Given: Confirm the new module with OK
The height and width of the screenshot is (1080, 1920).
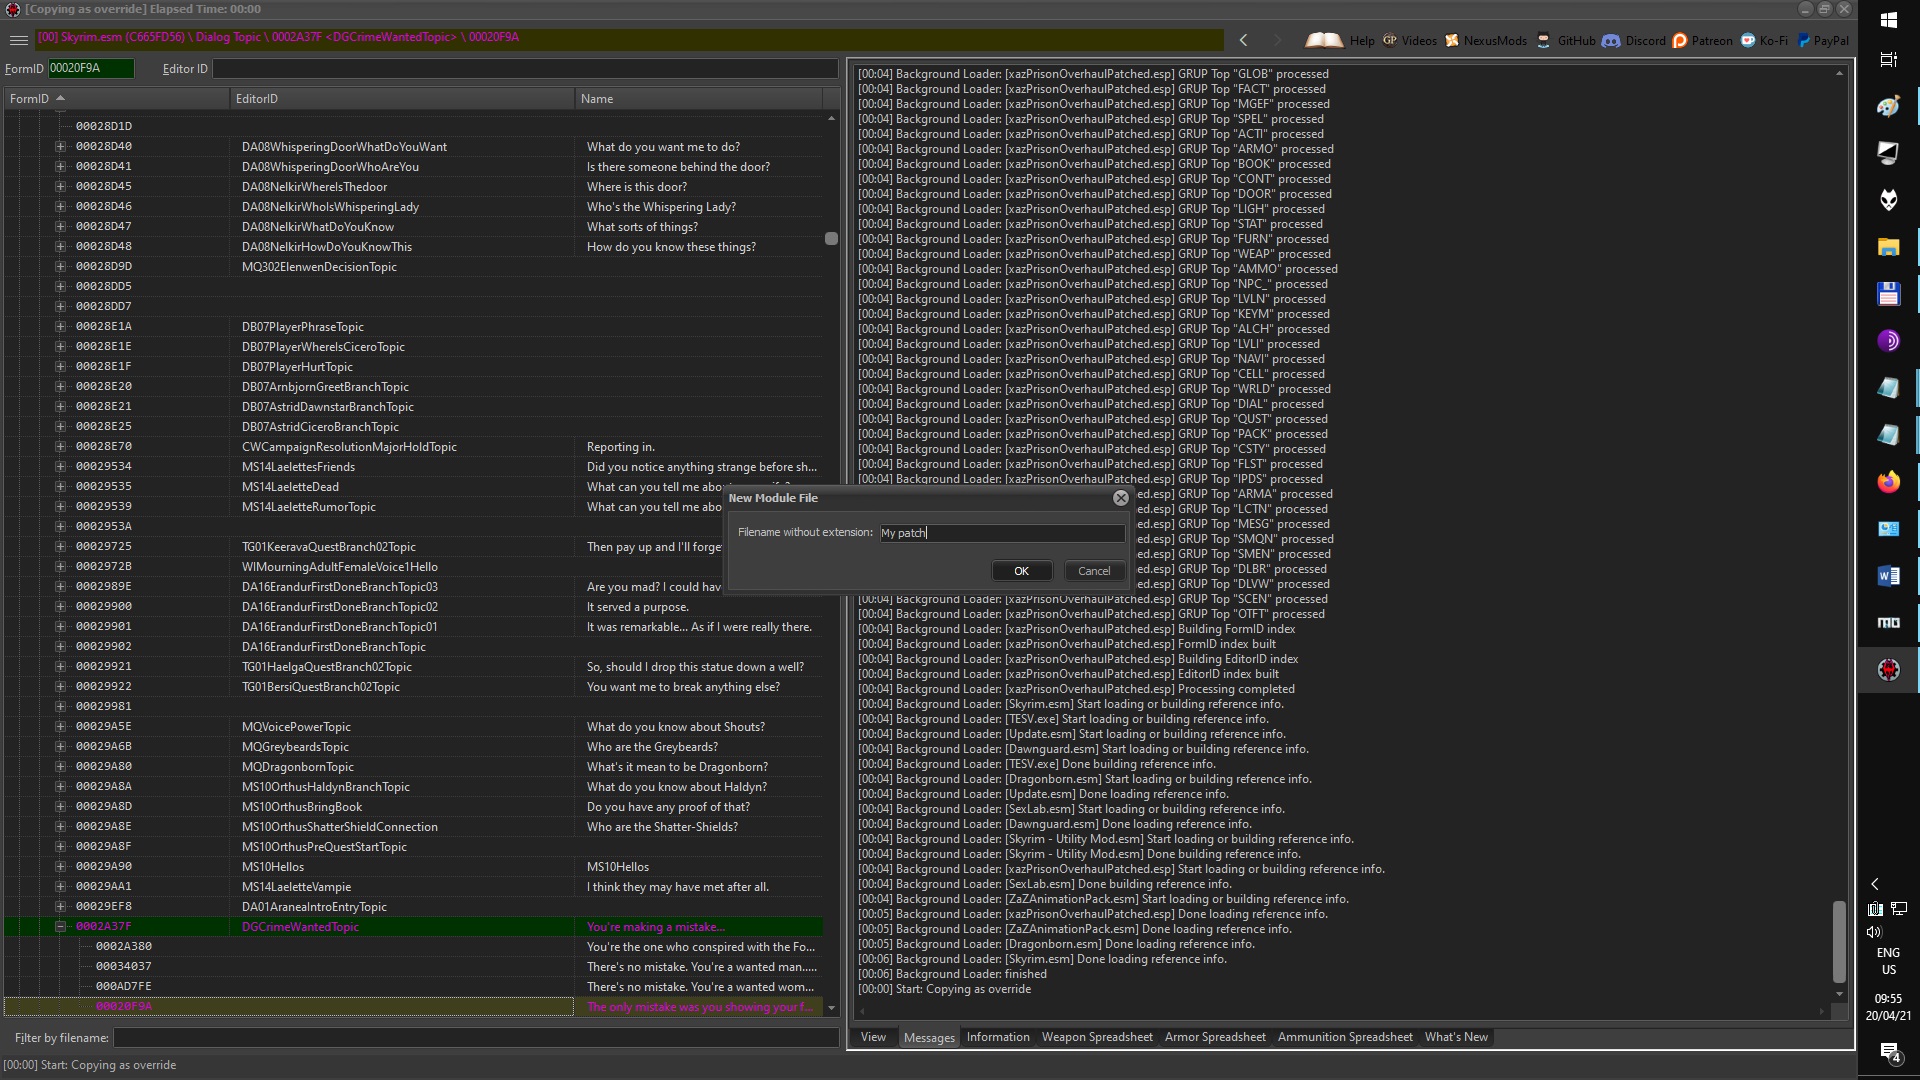Looking at the screenshot, I should pos(1021,571).
